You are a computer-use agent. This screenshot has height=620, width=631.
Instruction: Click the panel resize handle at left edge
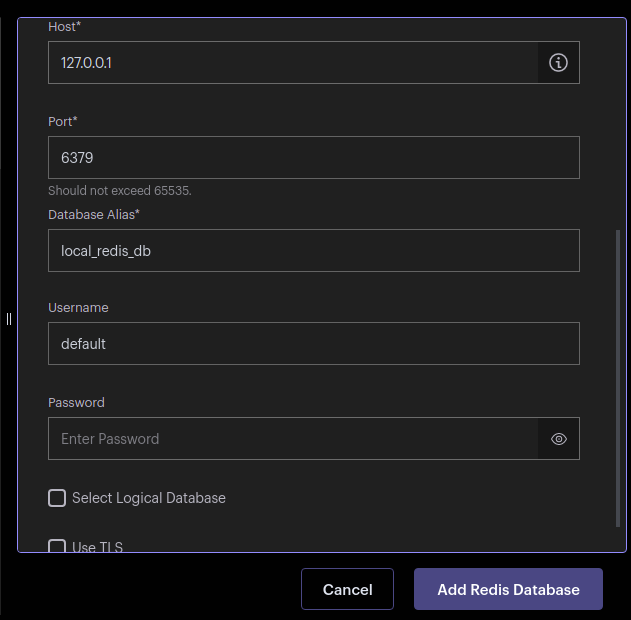[9, 319]
